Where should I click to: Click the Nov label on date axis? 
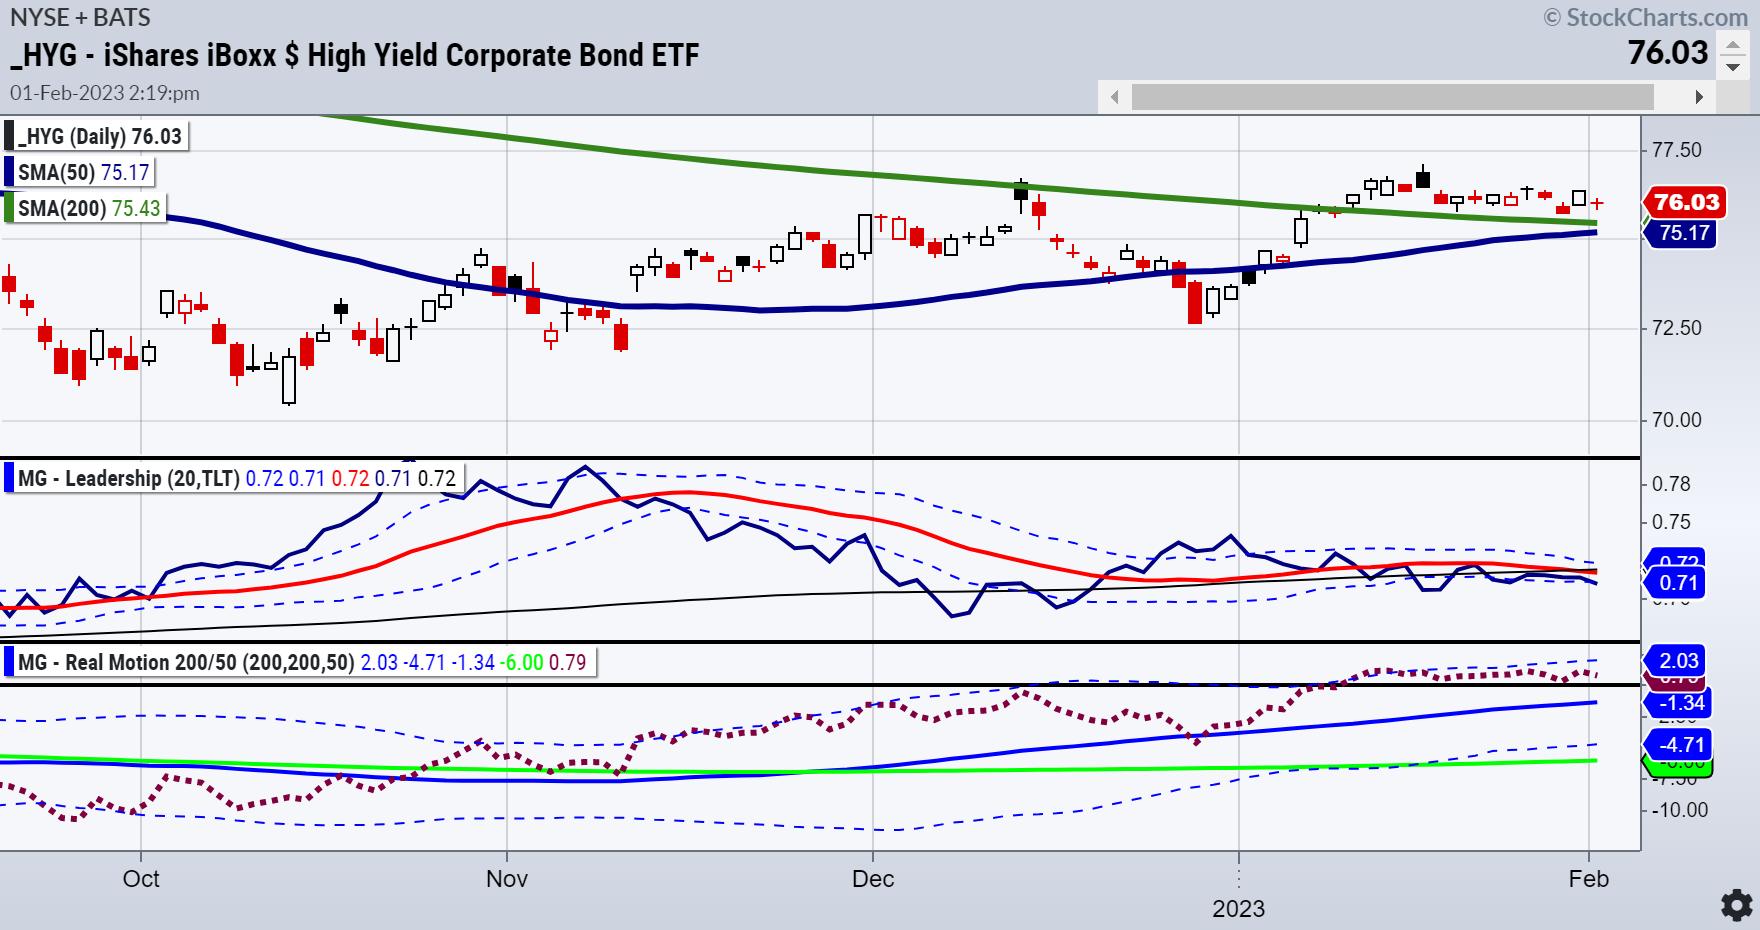506,879
